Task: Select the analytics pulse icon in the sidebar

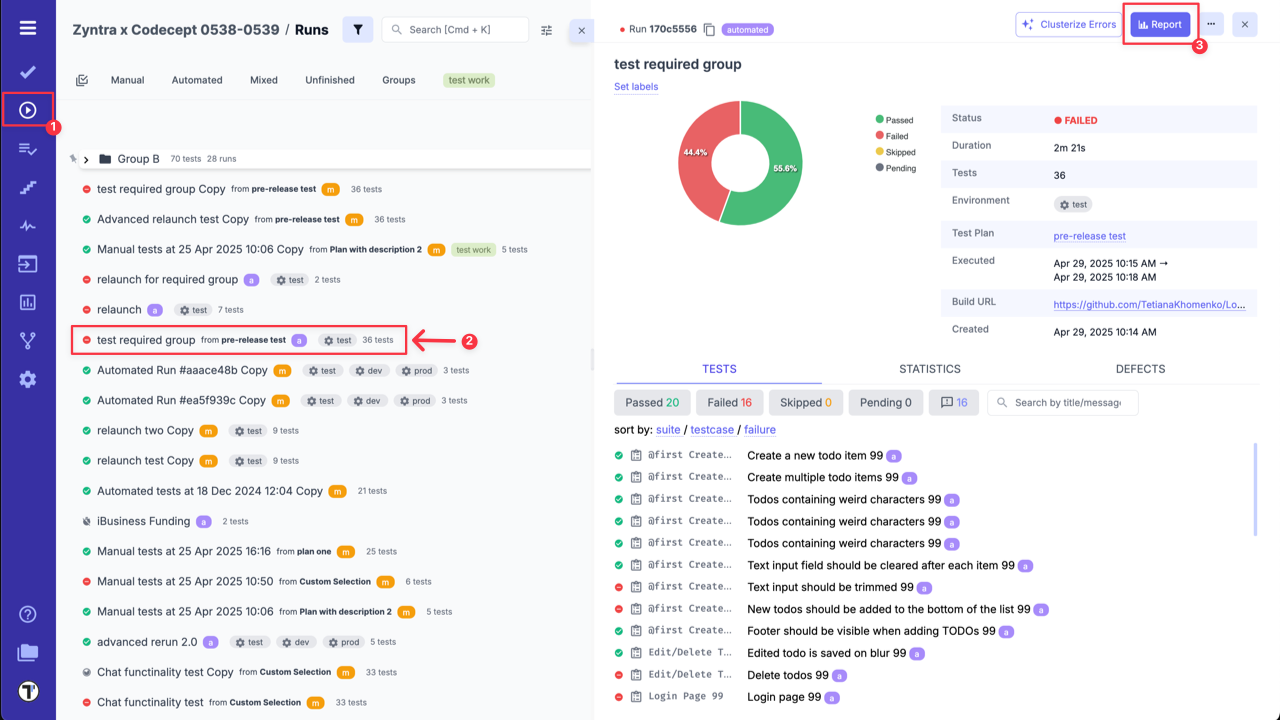Action: click(x=27, y=225)
